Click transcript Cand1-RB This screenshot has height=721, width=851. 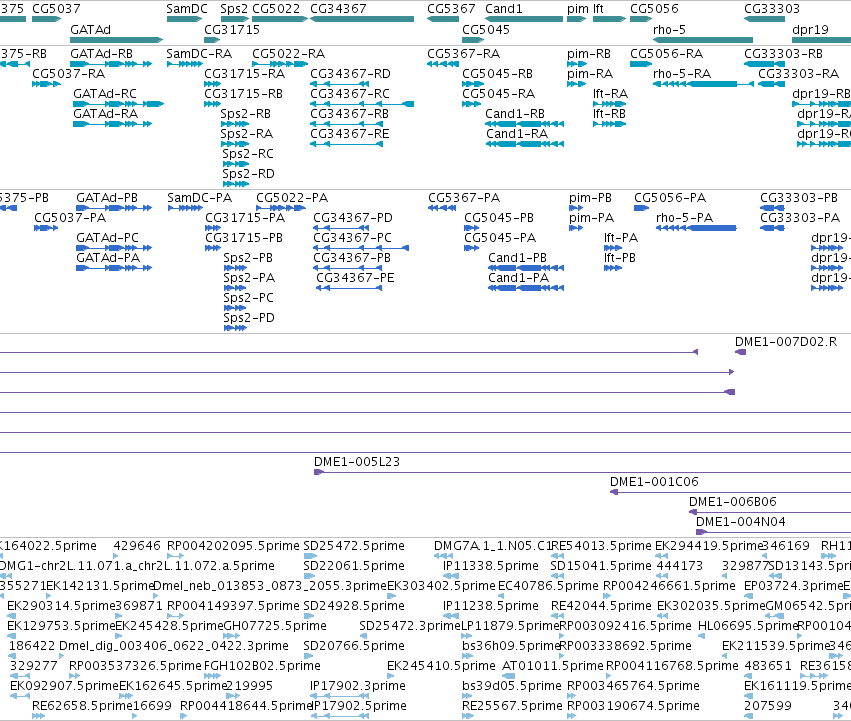point(525,124)
